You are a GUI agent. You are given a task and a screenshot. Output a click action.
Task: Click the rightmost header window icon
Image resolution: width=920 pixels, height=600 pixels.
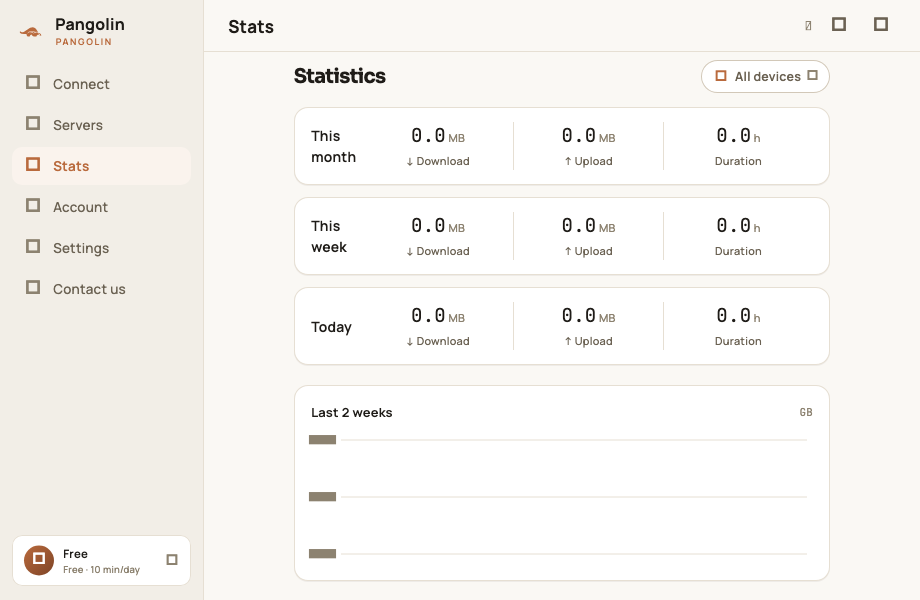click(x=881, y=24)
